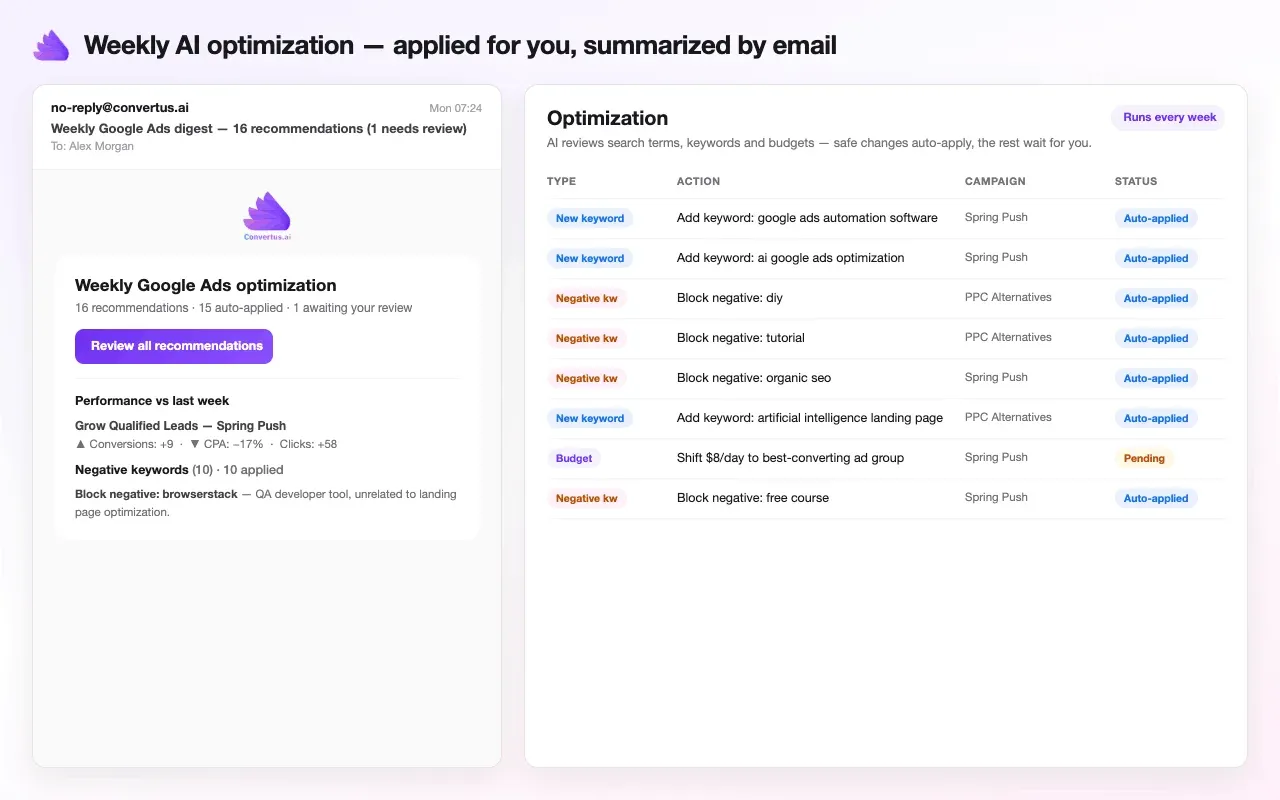Select row Block negative: organic seo
1280x800 pixels.
pyautogui.click(x=886, y=378)
